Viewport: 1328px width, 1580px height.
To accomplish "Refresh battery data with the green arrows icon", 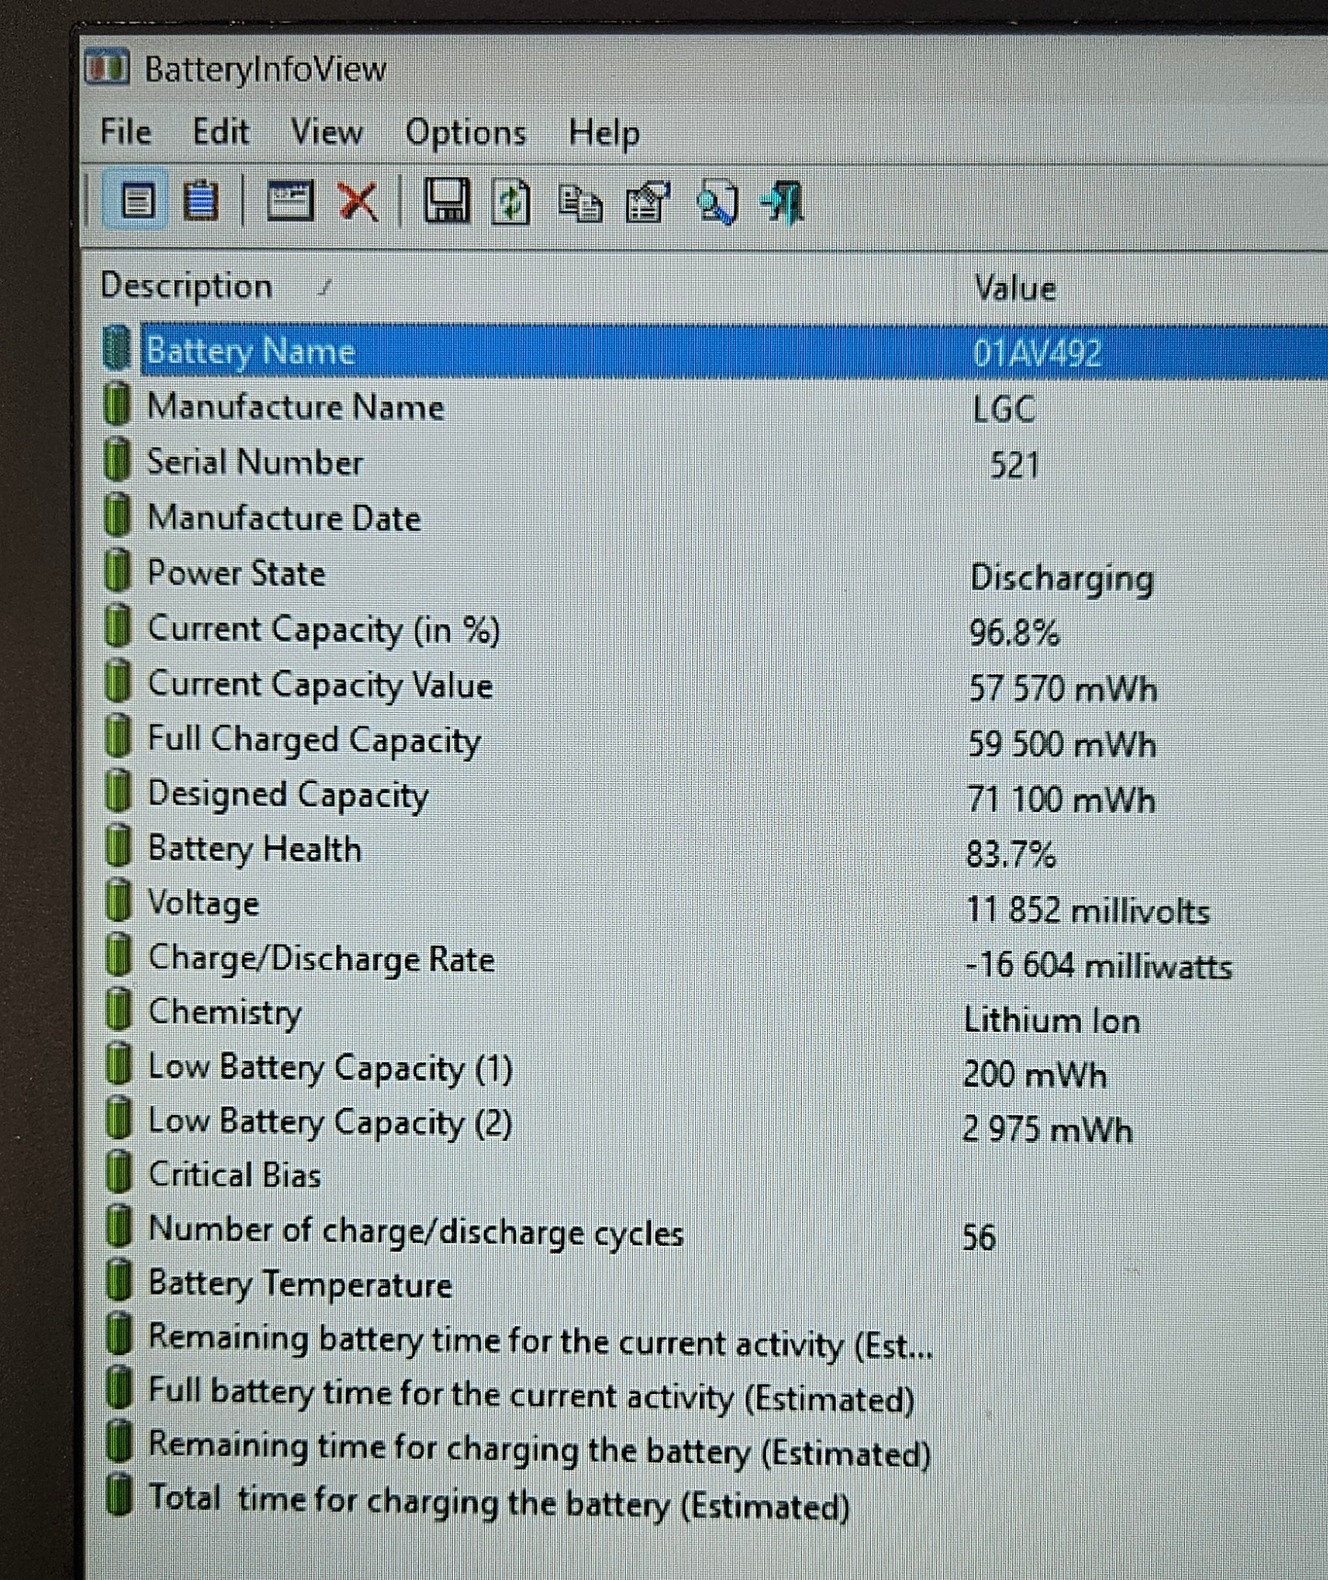I will [x=511, y=202].
